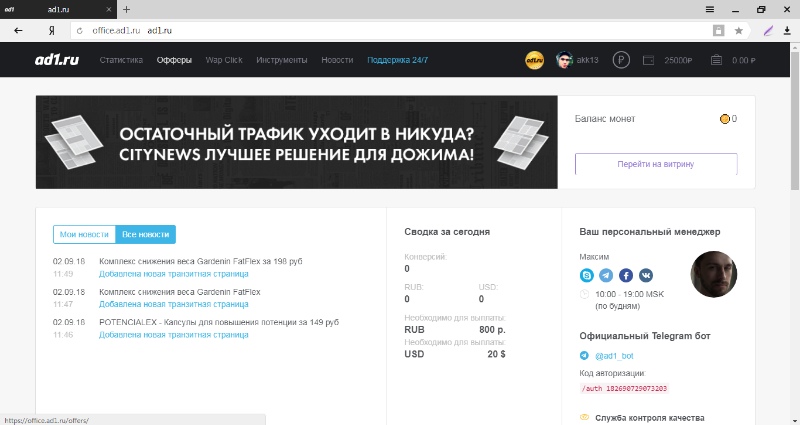Switch to "Мои новости" tab
Screen dimensions: 800x425
84,234
